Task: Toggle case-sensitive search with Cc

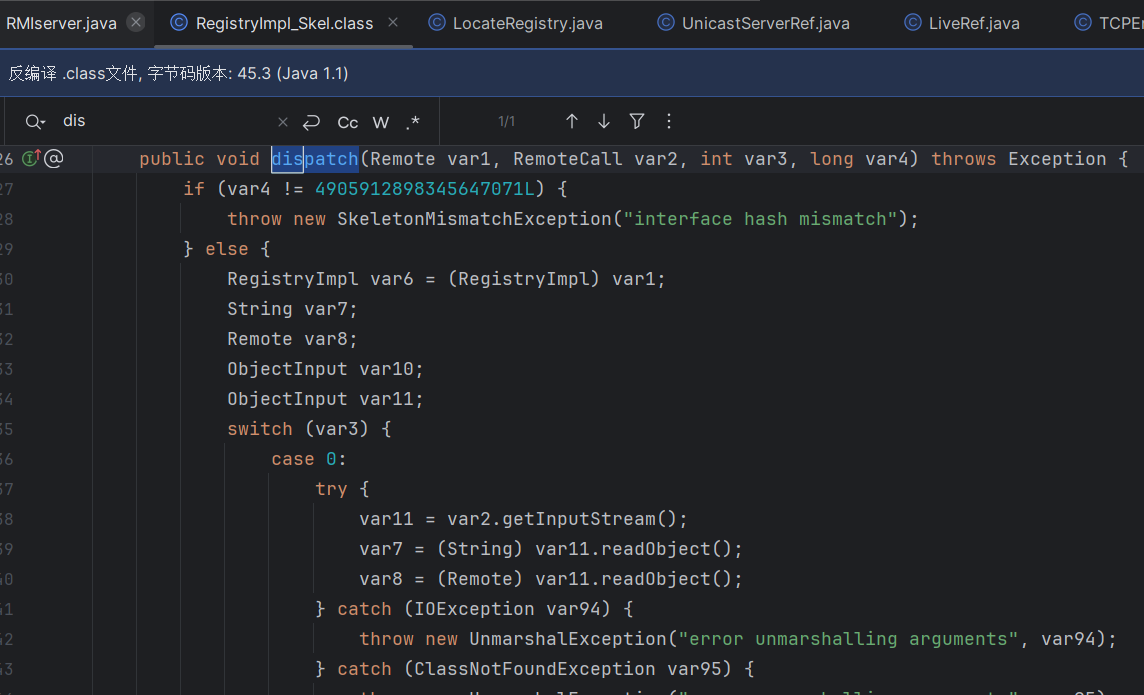Action: click(x=347, y=122)
